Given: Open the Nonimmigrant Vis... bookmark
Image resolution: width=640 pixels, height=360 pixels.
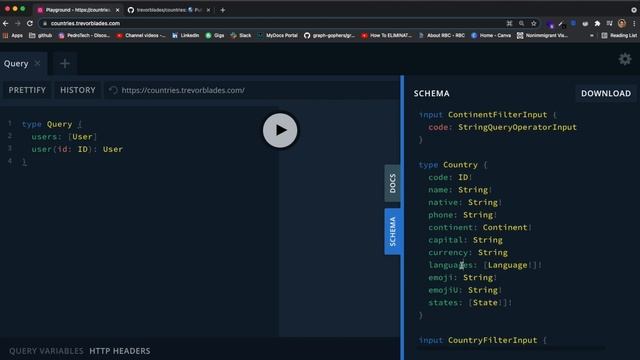Looking at the screenshot, I should (542, 36).
